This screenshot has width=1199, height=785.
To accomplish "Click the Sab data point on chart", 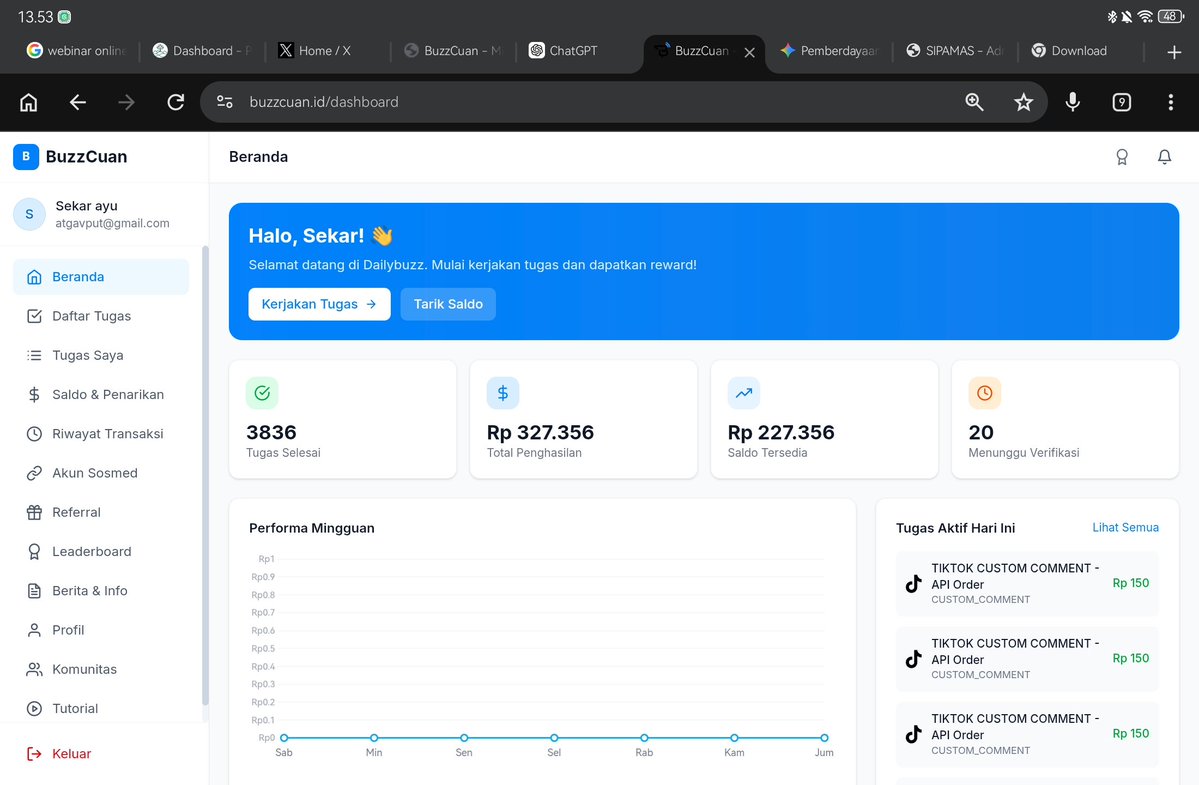I will click(284, 738).
